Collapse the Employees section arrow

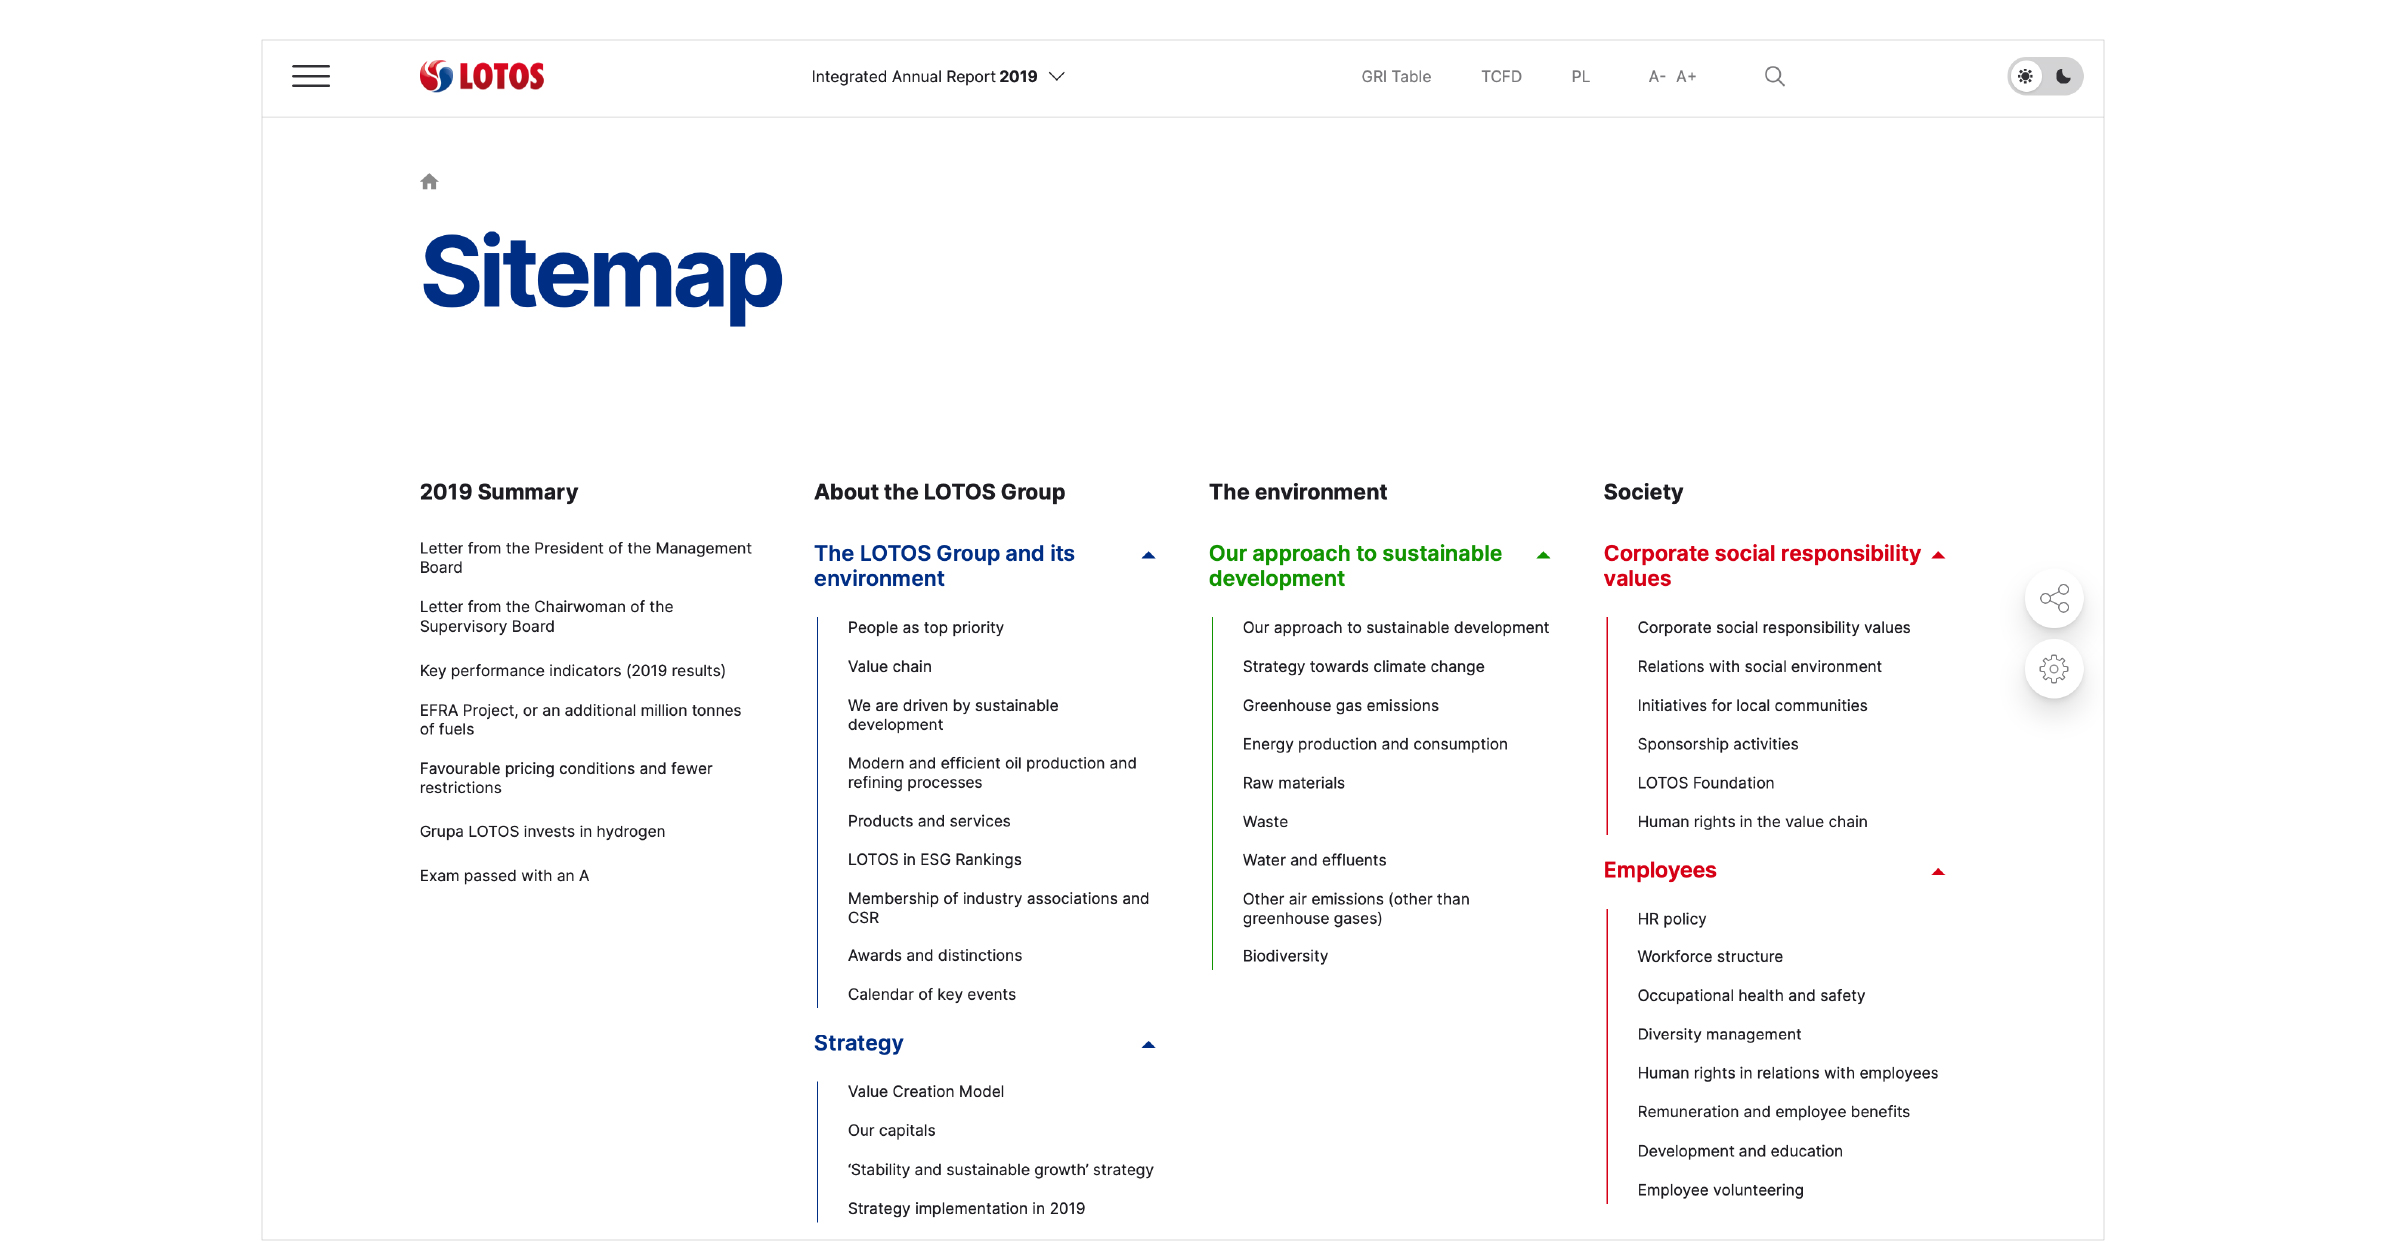[x=1938, y=872]
